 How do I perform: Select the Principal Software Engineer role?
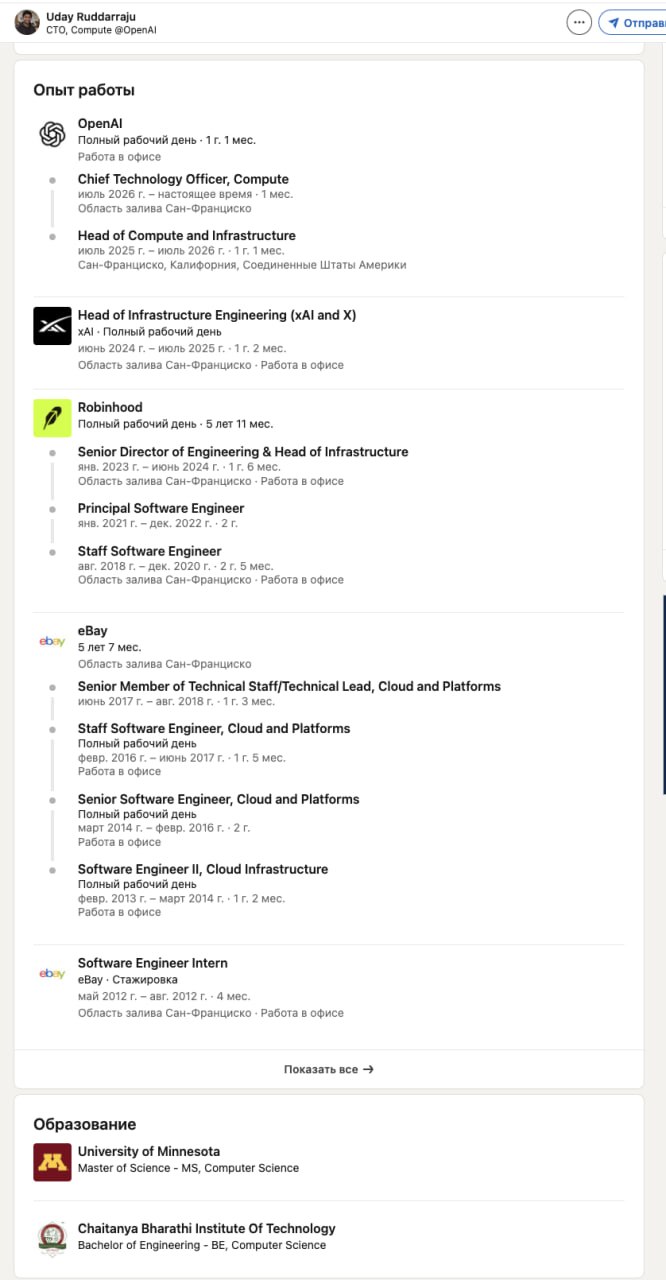161,508
